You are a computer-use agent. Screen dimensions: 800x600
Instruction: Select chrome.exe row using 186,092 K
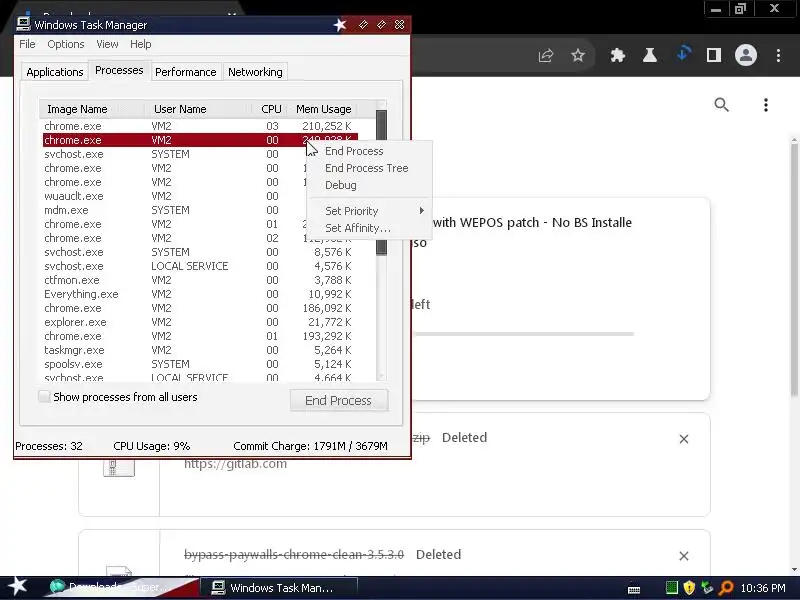coord(199,308)
